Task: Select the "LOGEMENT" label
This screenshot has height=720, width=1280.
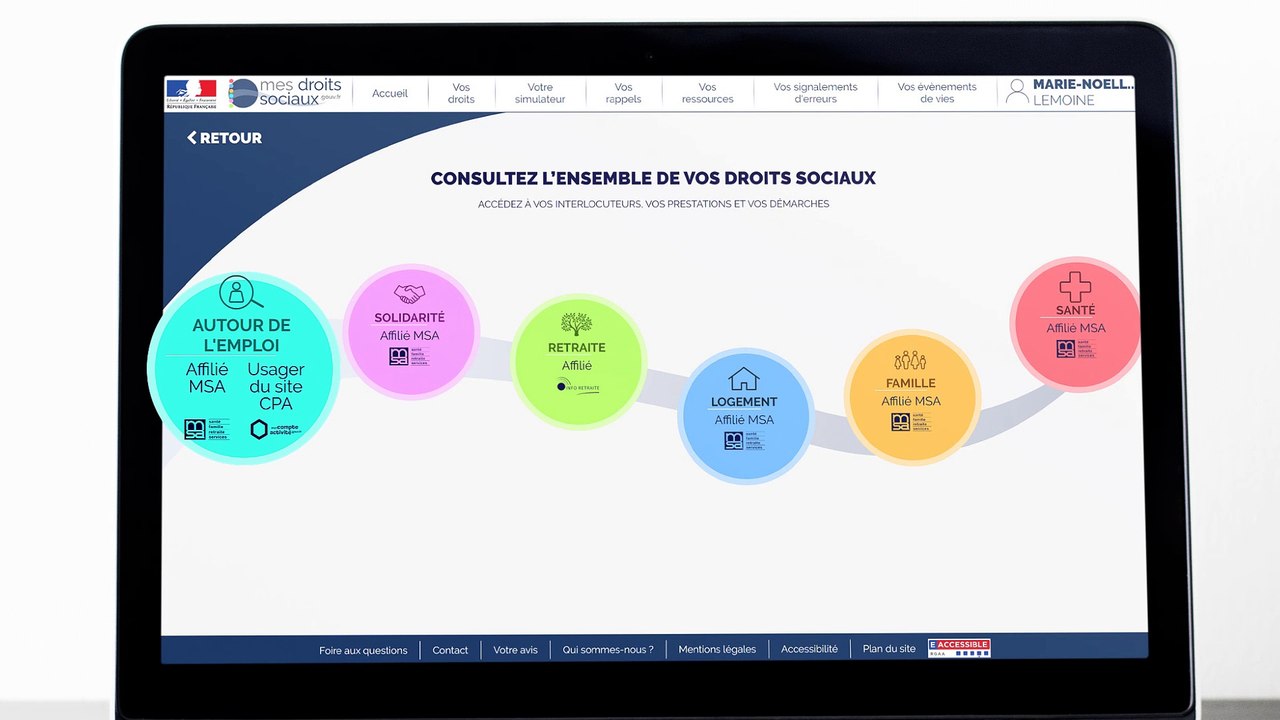Action: [744, 402]
